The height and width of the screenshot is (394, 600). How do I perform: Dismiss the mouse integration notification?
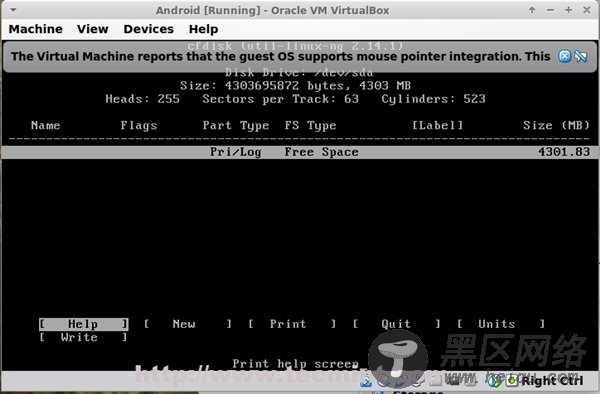click(564, 56)
